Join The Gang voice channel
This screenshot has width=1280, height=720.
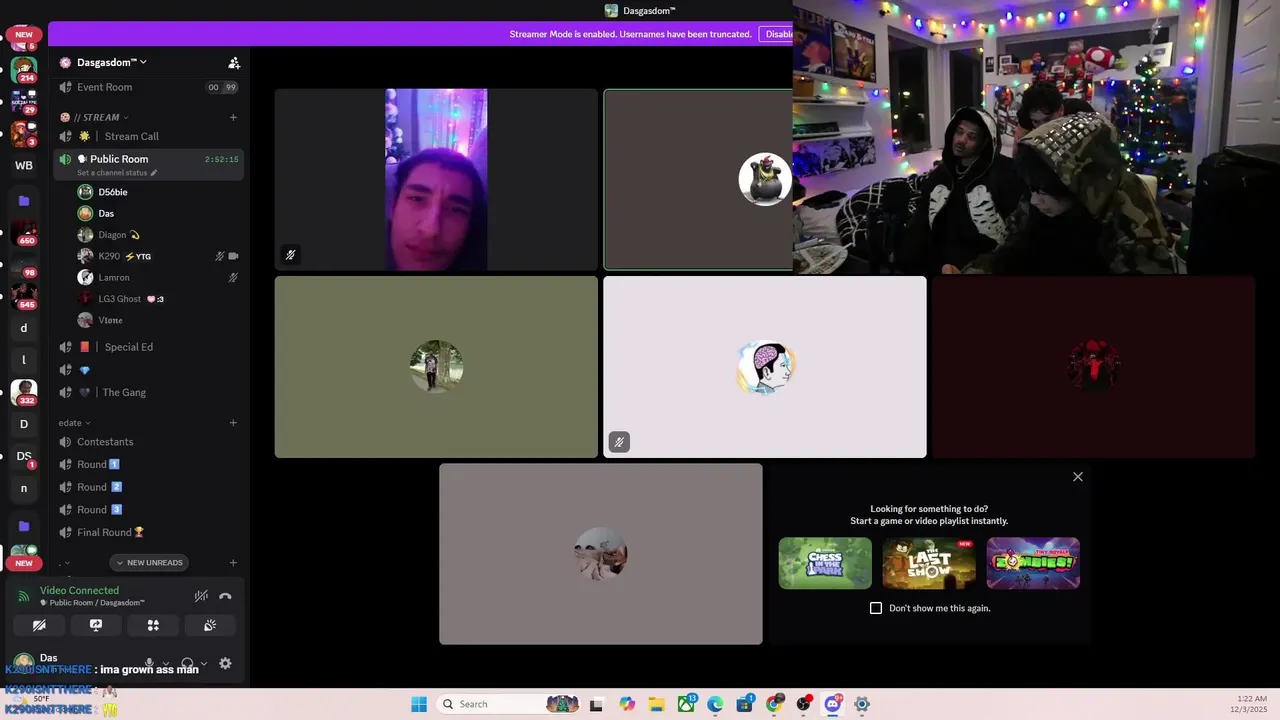click(148, 392)
